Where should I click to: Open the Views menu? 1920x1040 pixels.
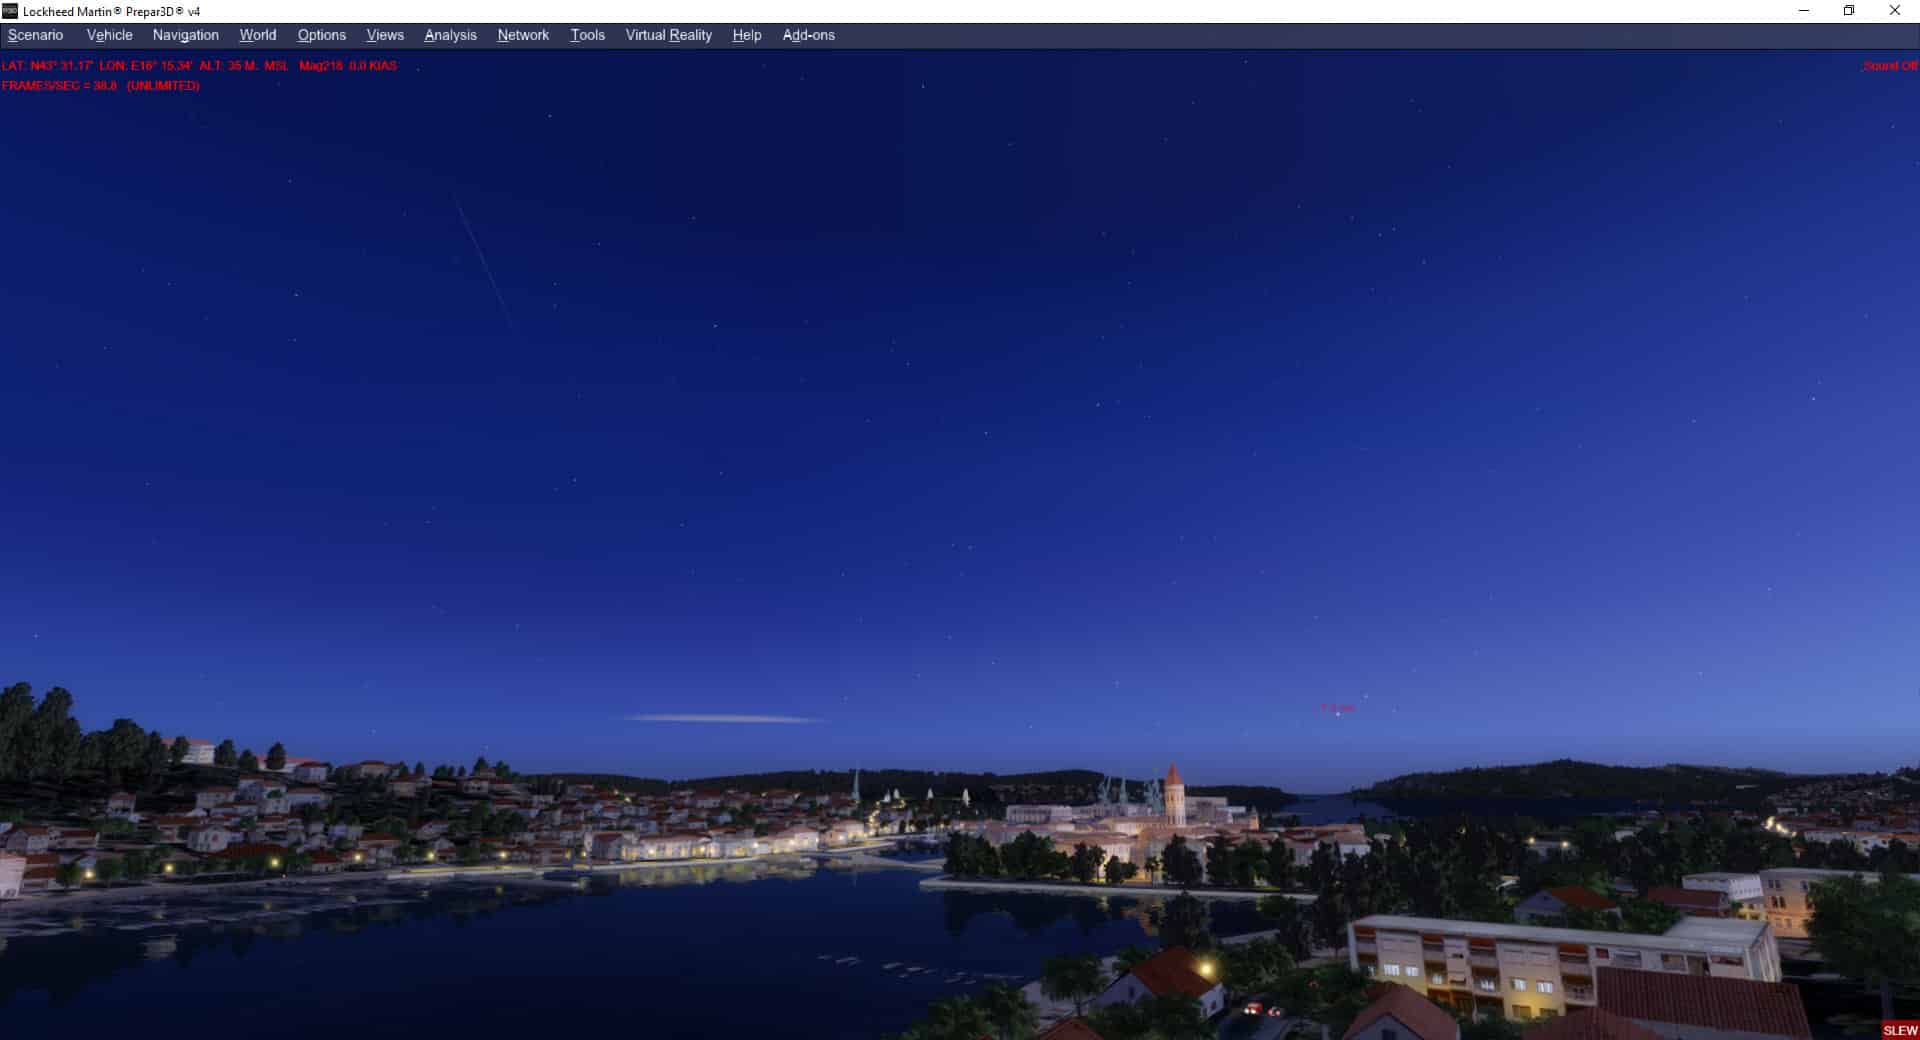[385, 35]
